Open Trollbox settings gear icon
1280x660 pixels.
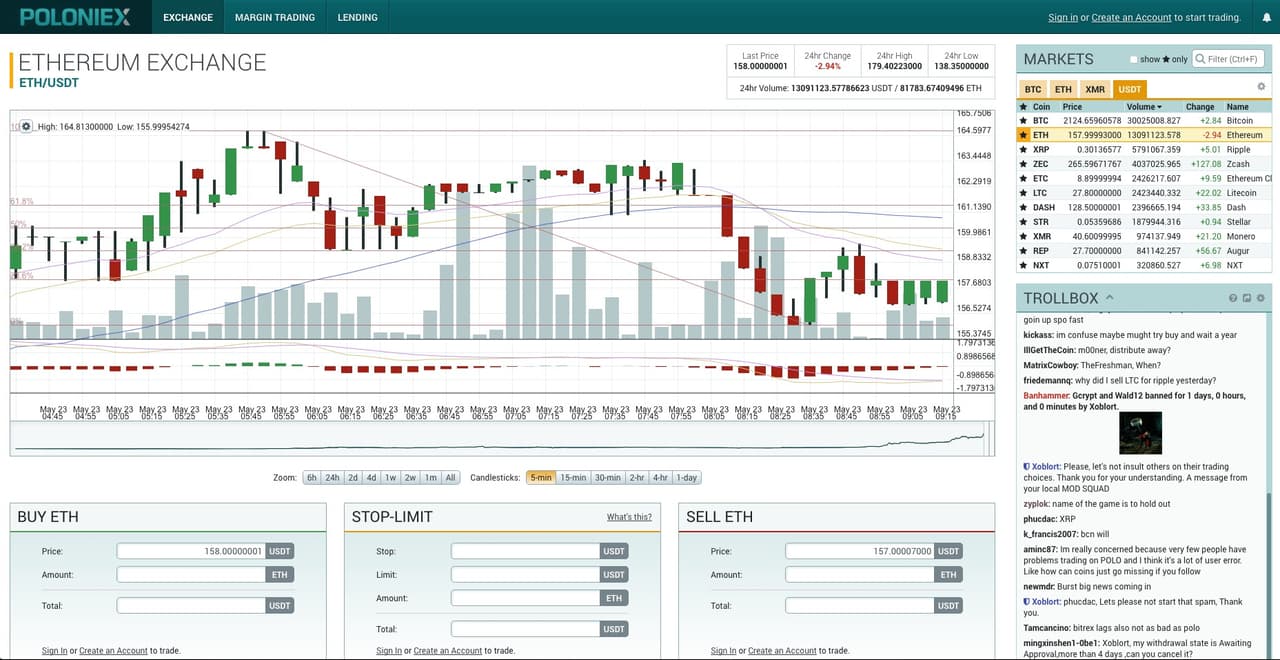(1261, 298)
